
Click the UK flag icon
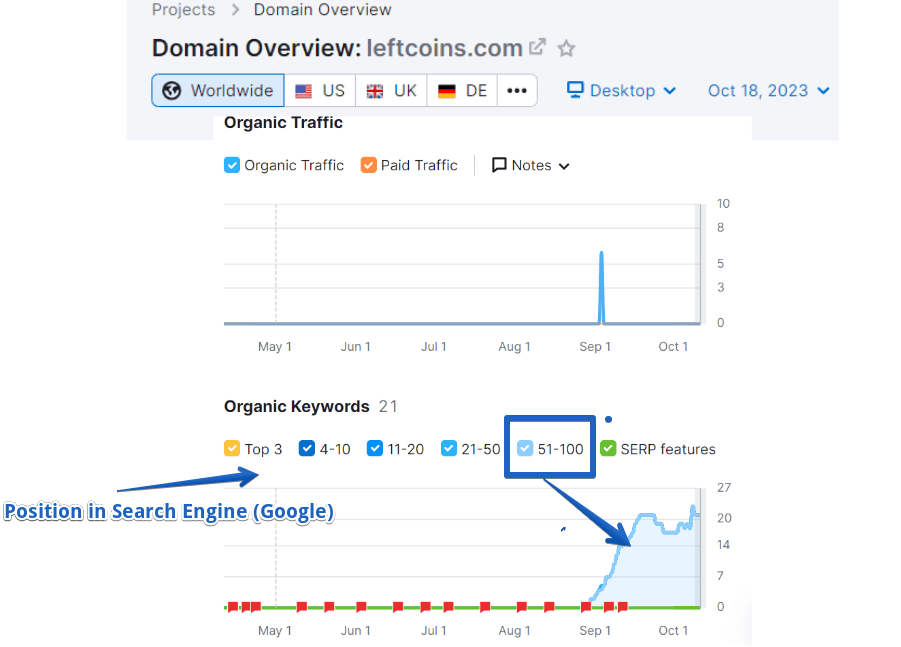pos(375,91)
